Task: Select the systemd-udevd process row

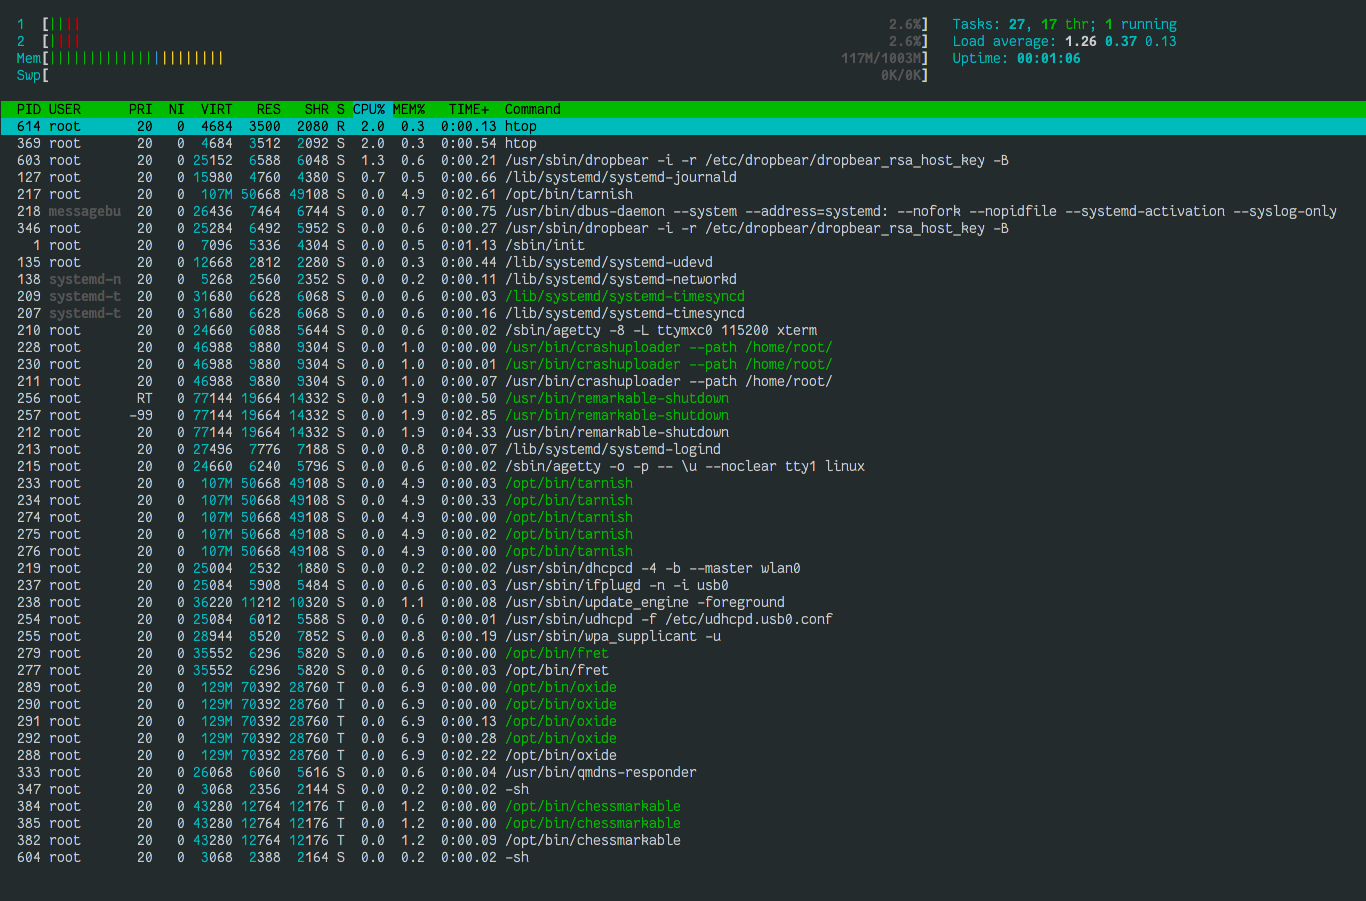Action: pos(683,262)
